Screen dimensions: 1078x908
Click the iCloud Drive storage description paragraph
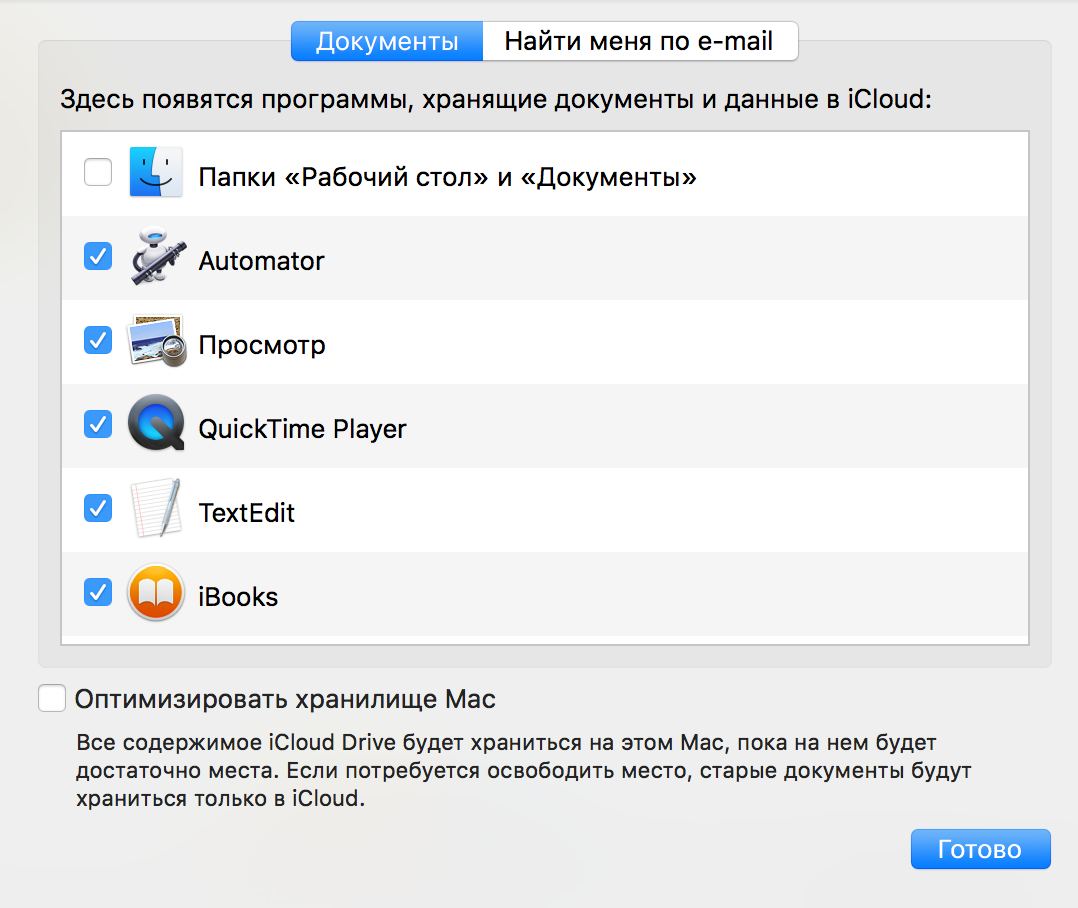522,771
